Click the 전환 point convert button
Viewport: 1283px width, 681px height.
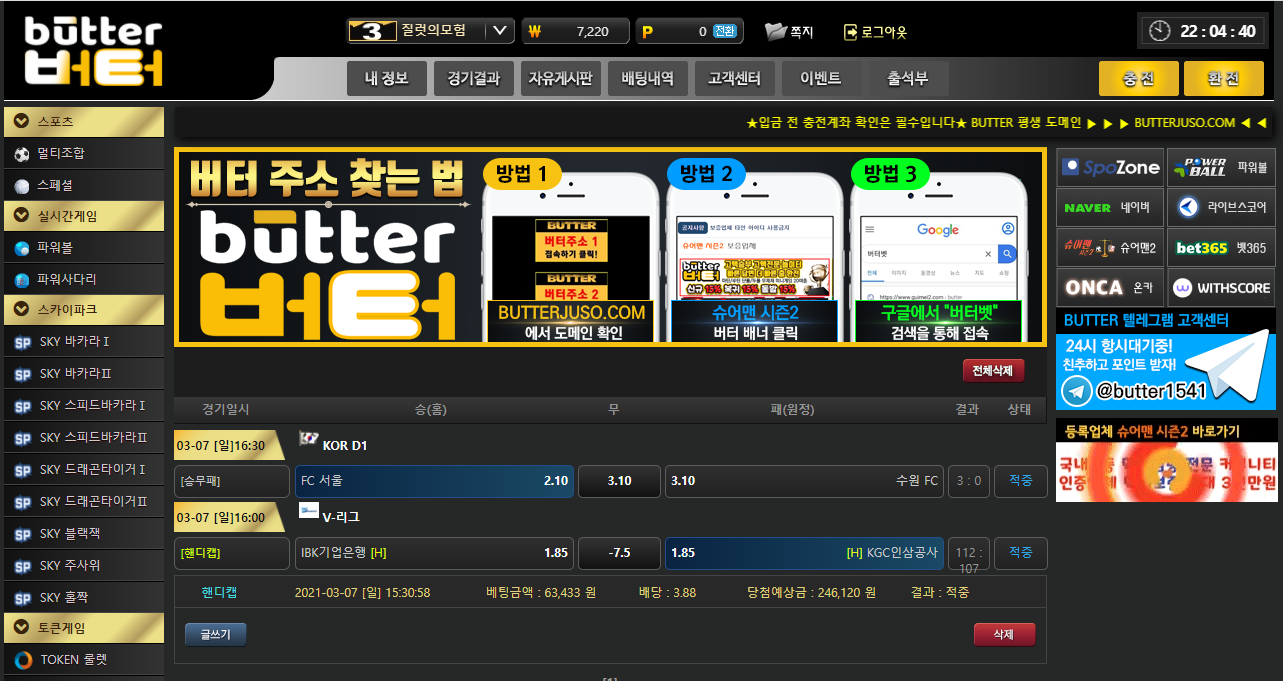click(725, 31)
